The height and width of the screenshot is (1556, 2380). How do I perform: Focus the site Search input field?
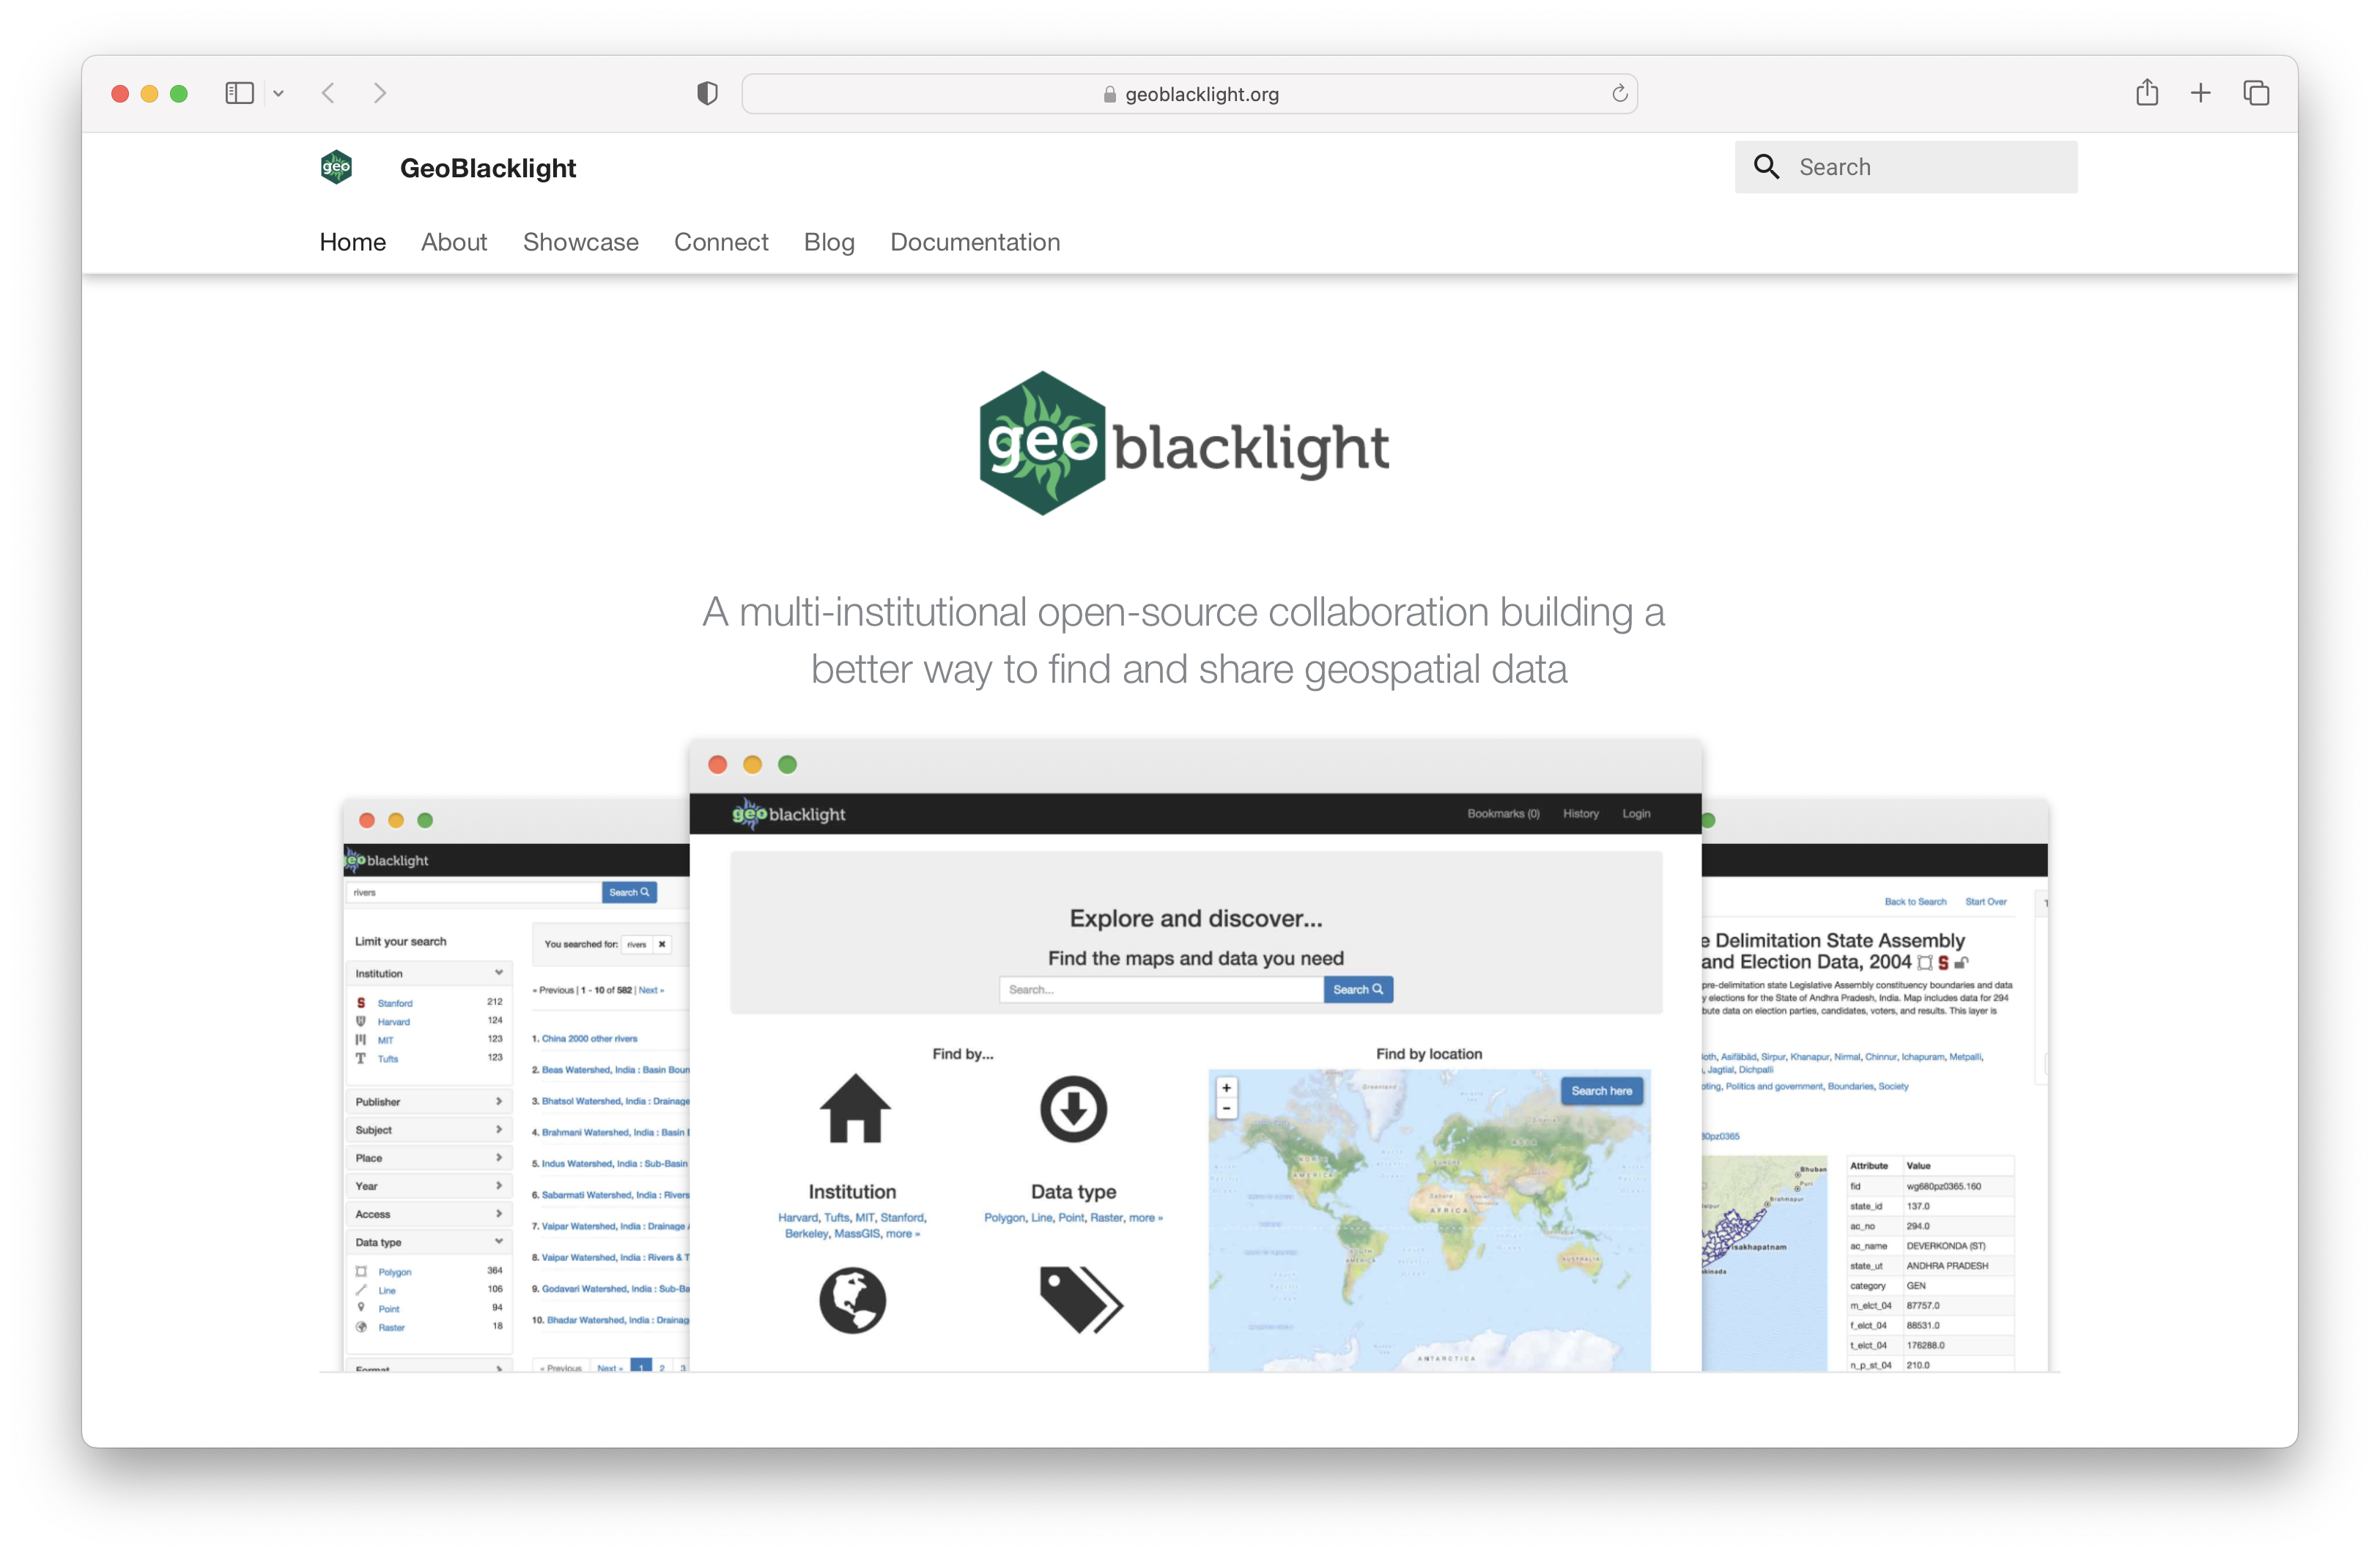(1930, 167)
